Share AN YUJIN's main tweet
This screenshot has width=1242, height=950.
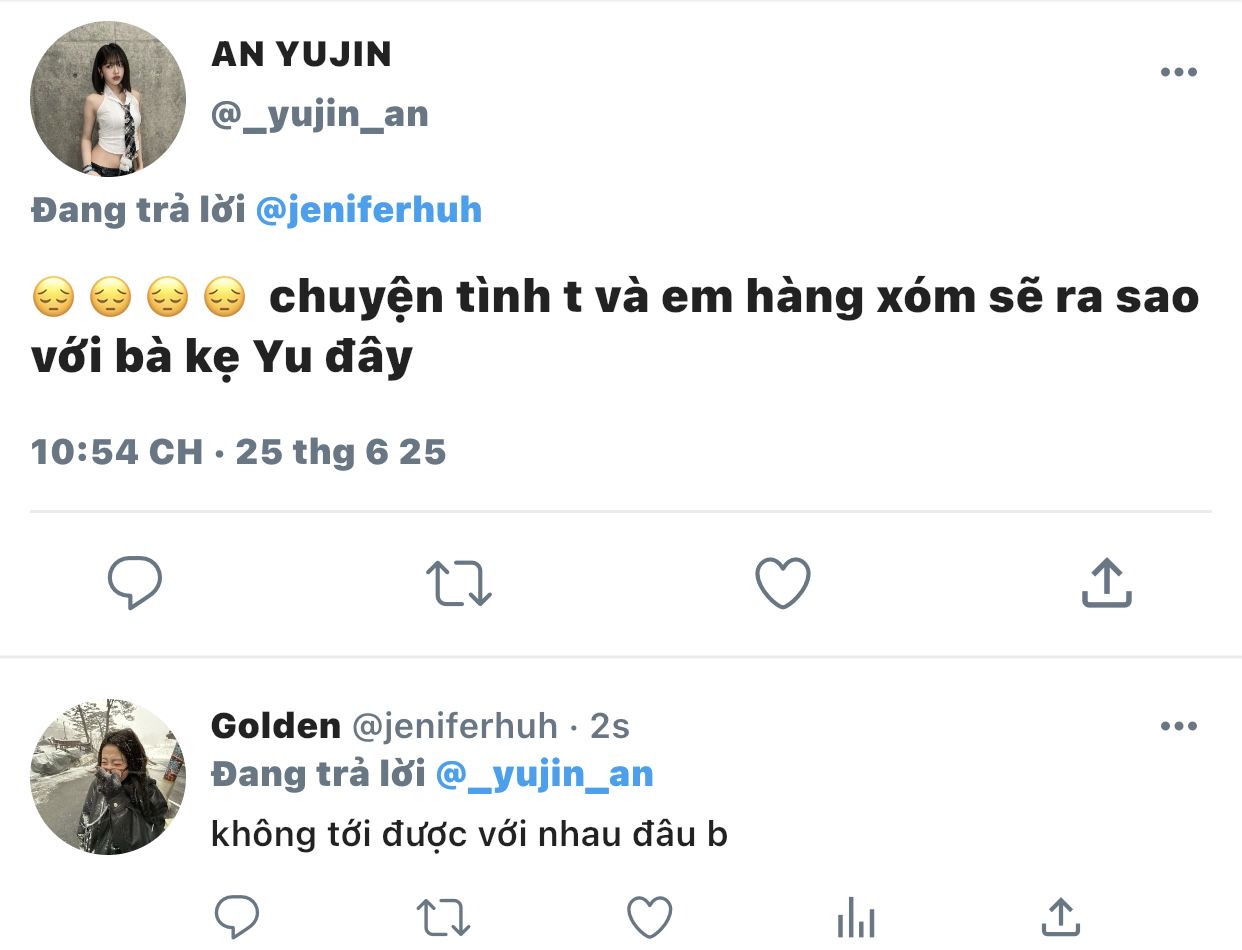1106,583
